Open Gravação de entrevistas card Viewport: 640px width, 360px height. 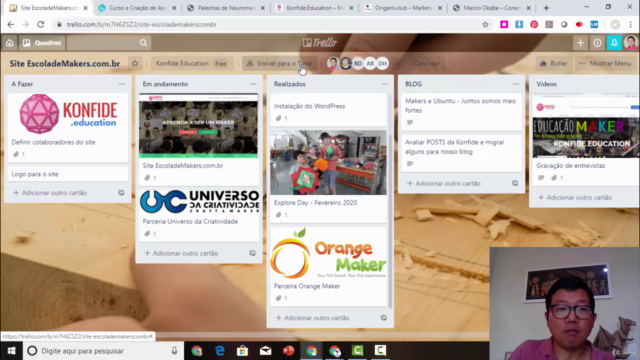coord(586,139)
